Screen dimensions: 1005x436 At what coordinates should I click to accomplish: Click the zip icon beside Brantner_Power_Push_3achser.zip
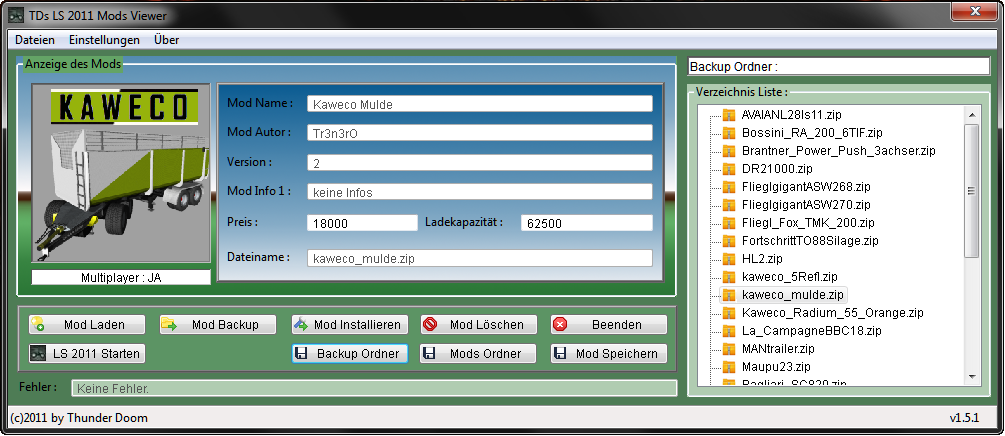point(729,151)
